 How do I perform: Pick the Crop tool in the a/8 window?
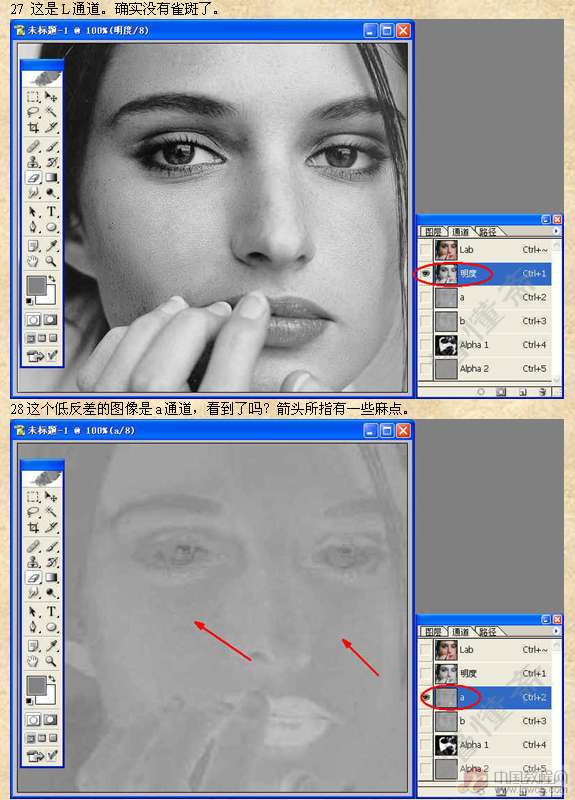[34, 528]
